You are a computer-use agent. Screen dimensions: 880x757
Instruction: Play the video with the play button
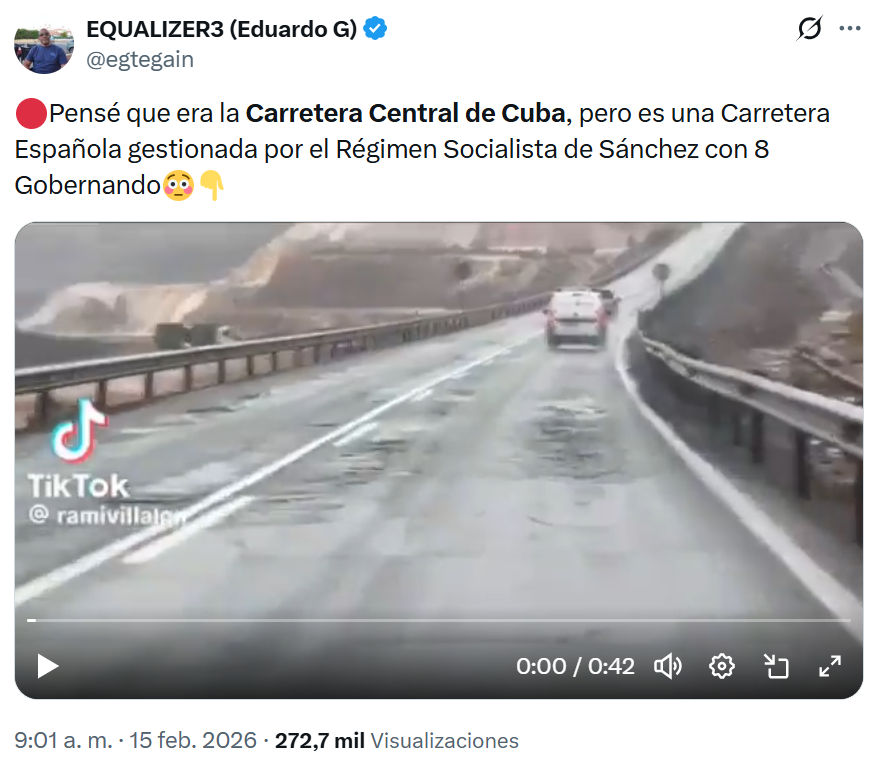(48, 666)
